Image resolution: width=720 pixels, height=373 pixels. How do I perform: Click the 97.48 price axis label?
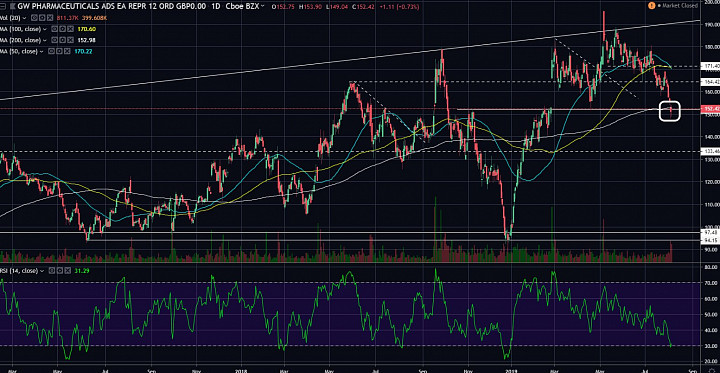(710, 233)
